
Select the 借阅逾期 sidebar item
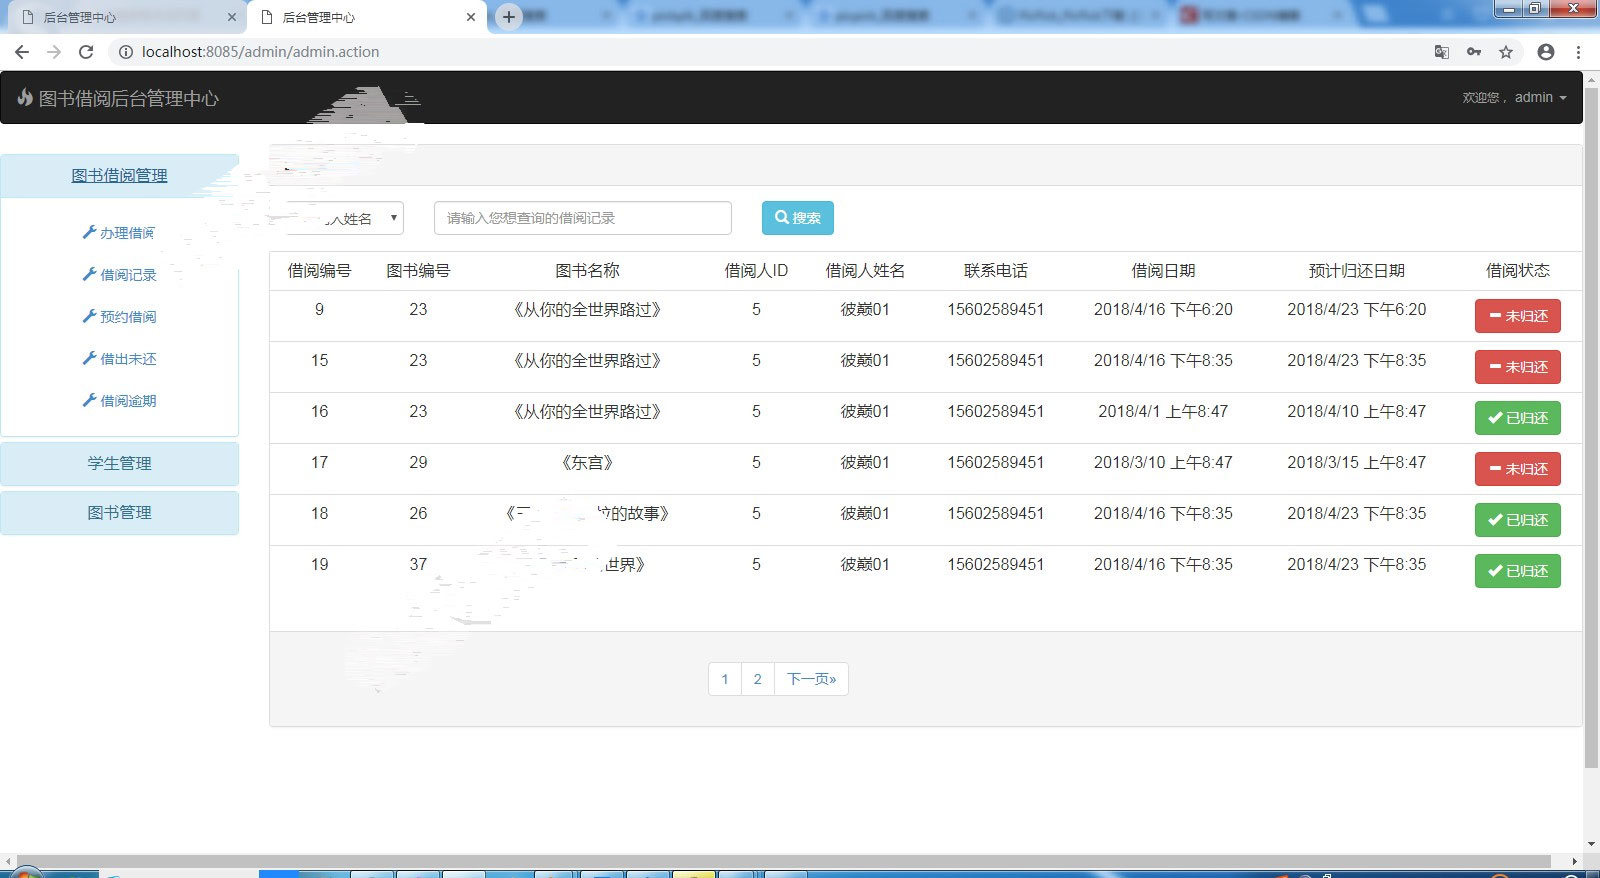pos(127,401)
